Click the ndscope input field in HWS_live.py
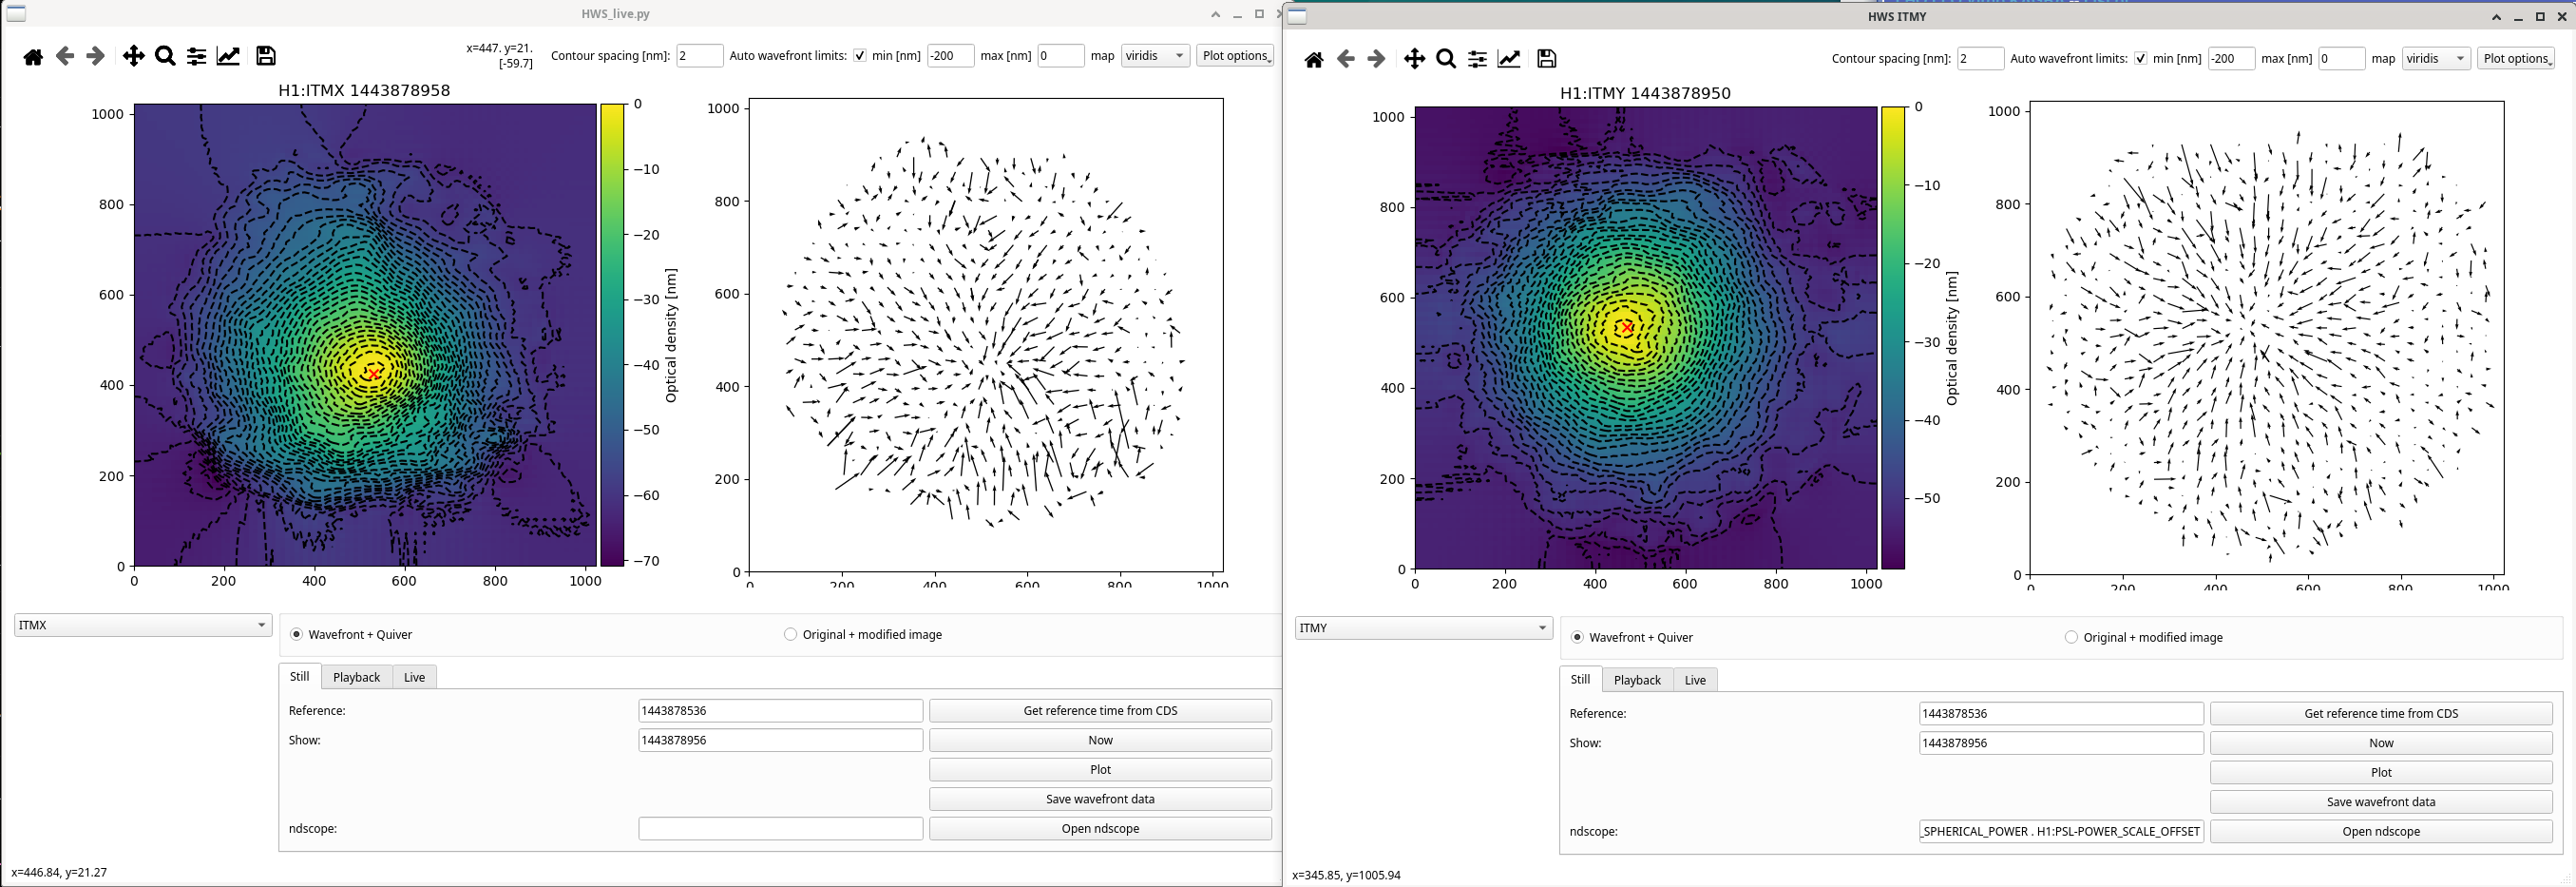This screenshot has height=887, width=2576. pos(780,829)
